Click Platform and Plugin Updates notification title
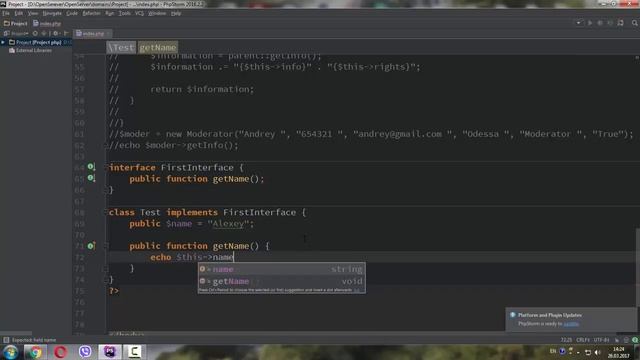This screenshot has width=640, height=360. 549,315
